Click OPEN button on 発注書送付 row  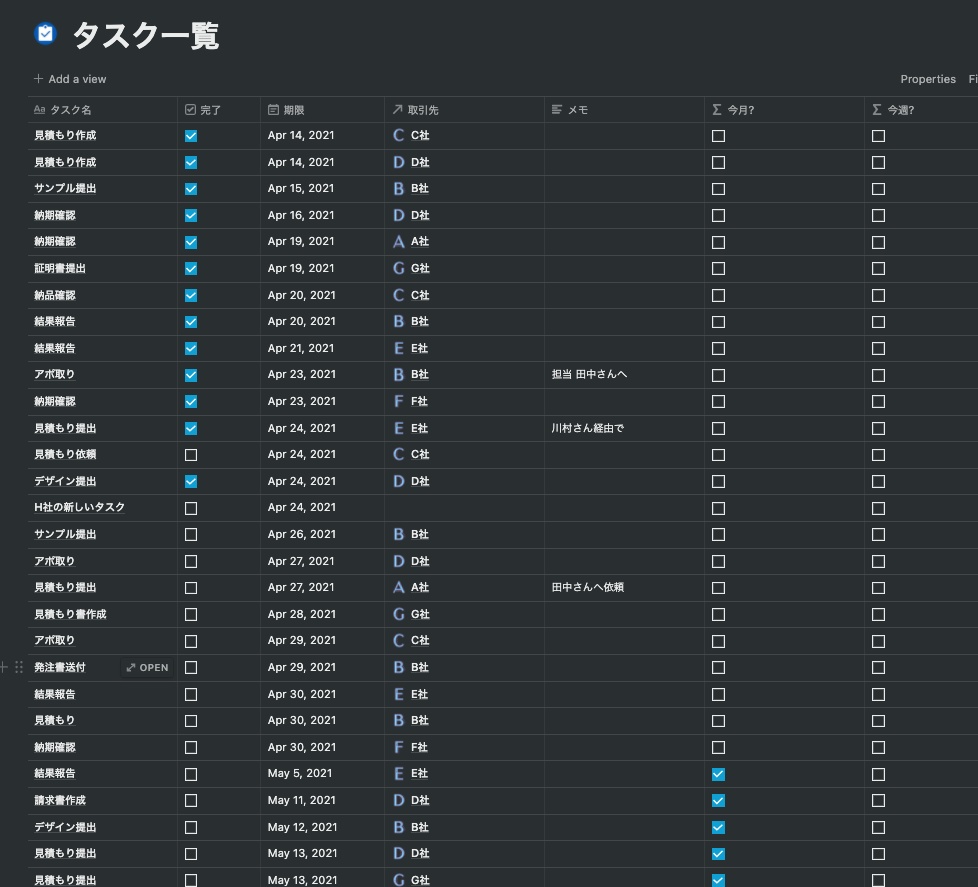pos(147,667)
